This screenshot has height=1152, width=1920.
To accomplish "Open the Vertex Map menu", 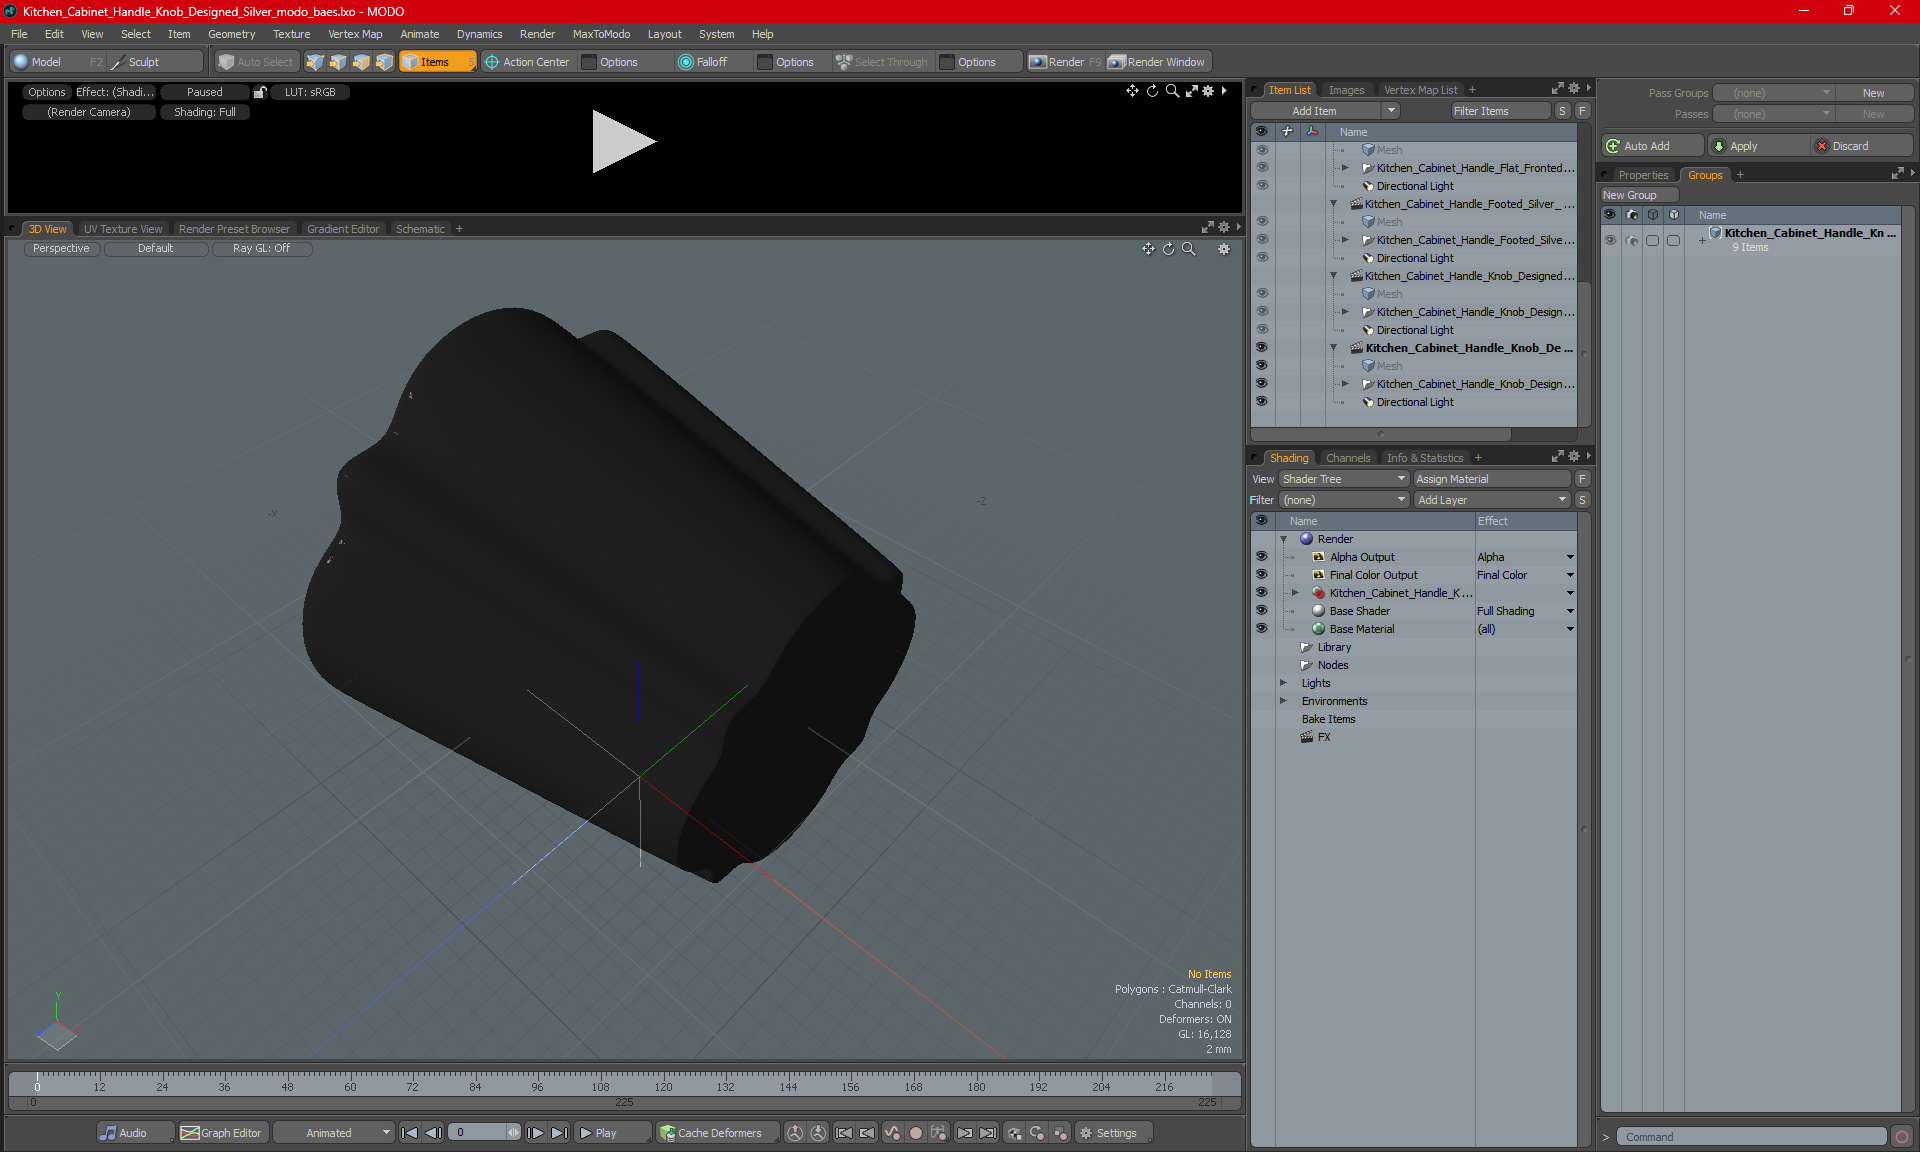I will click(355, 34).
